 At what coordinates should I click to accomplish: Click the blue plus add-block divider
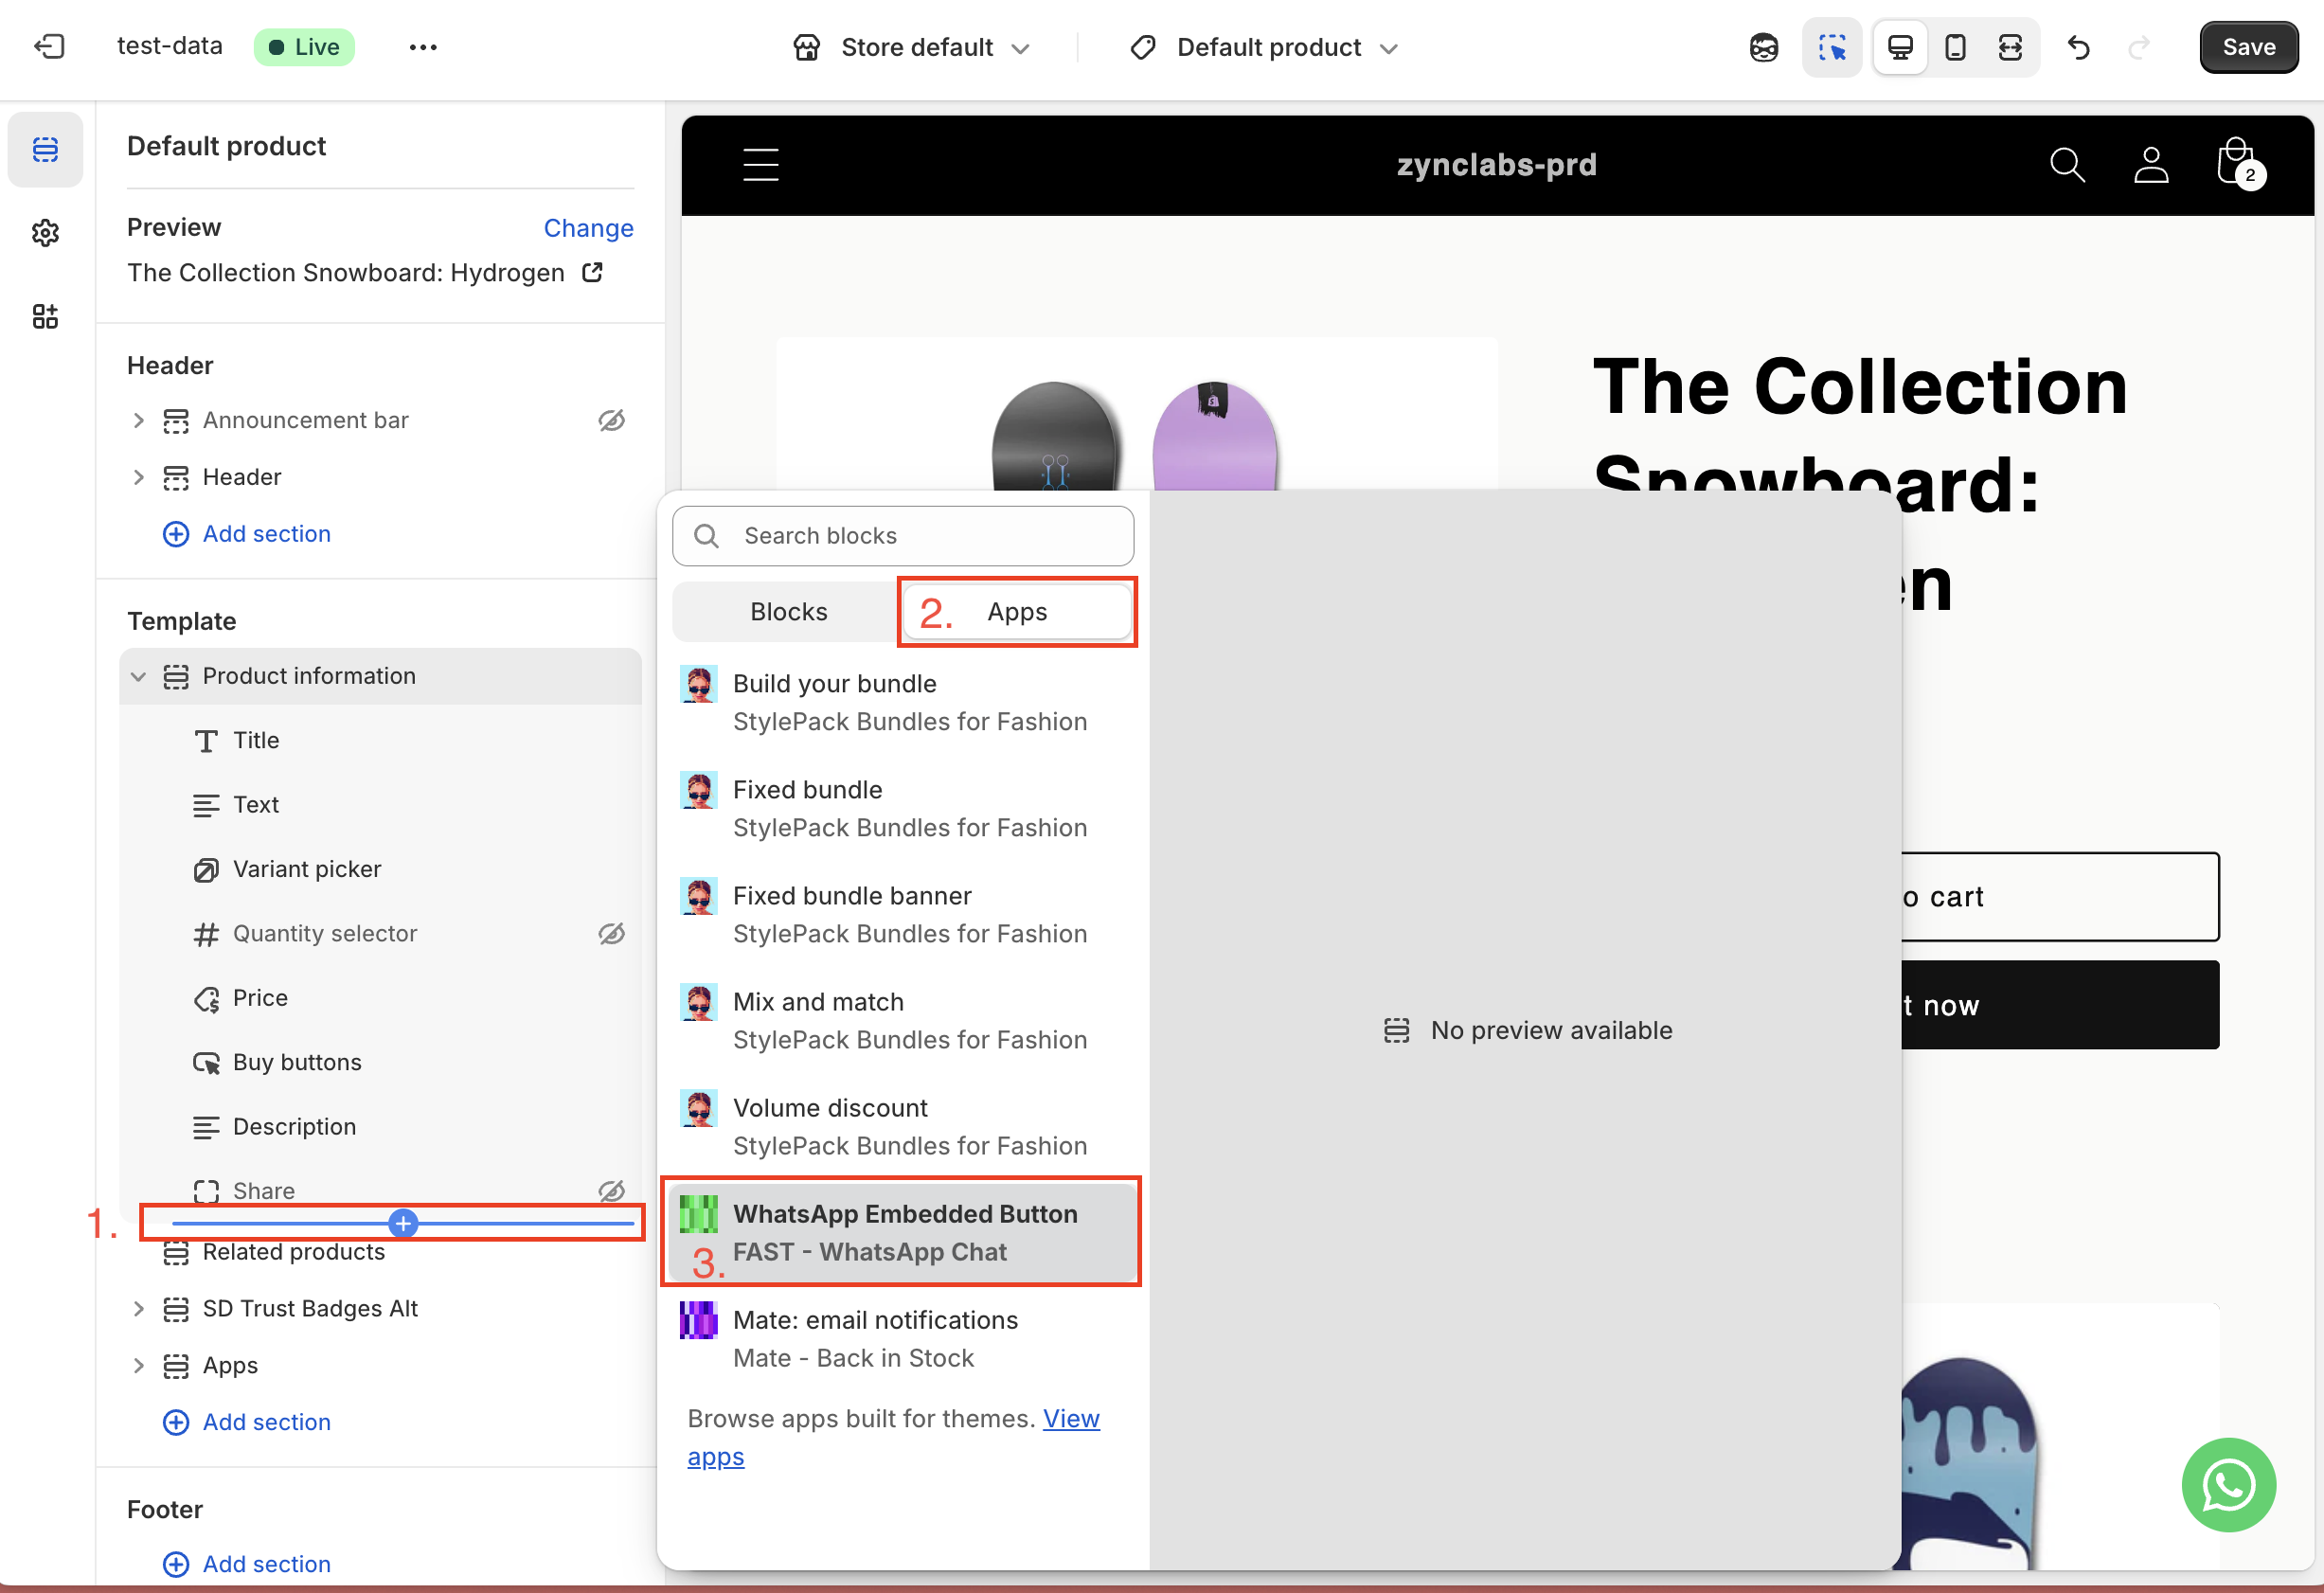[x=403, y=1223]
